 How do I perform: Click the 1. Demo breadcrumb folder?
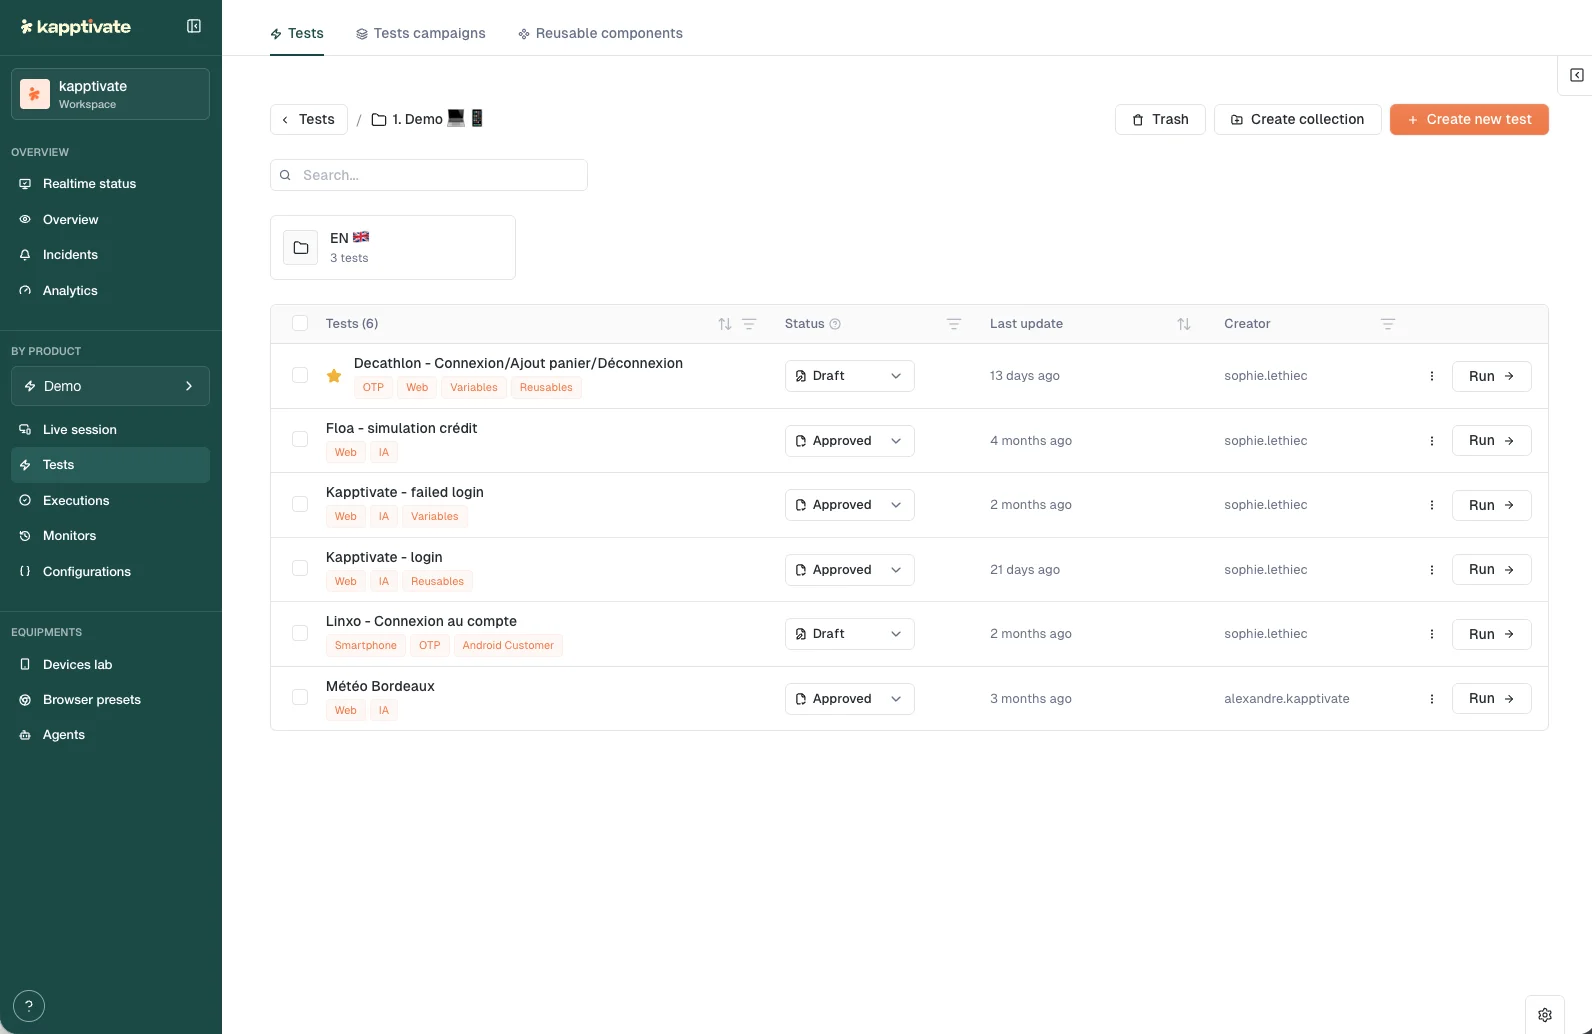427,119
